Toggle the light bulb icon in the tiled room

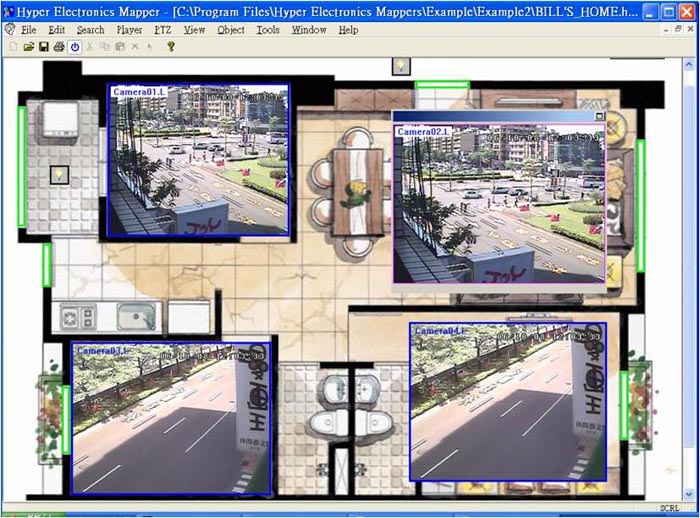pos(59,174)
